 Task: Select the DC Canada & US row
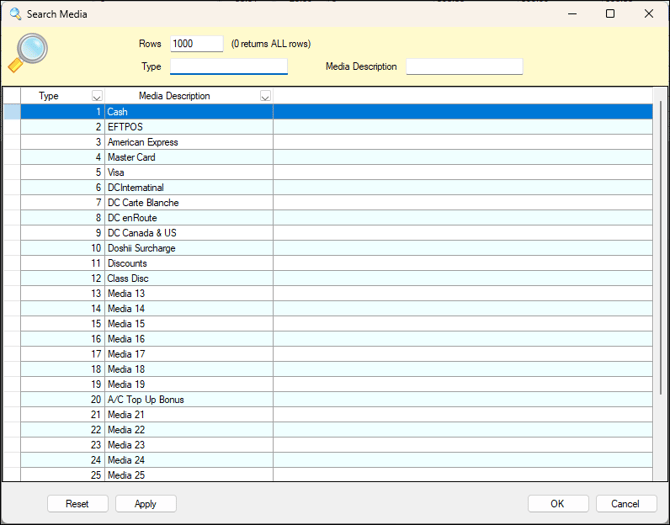[336, 233]
